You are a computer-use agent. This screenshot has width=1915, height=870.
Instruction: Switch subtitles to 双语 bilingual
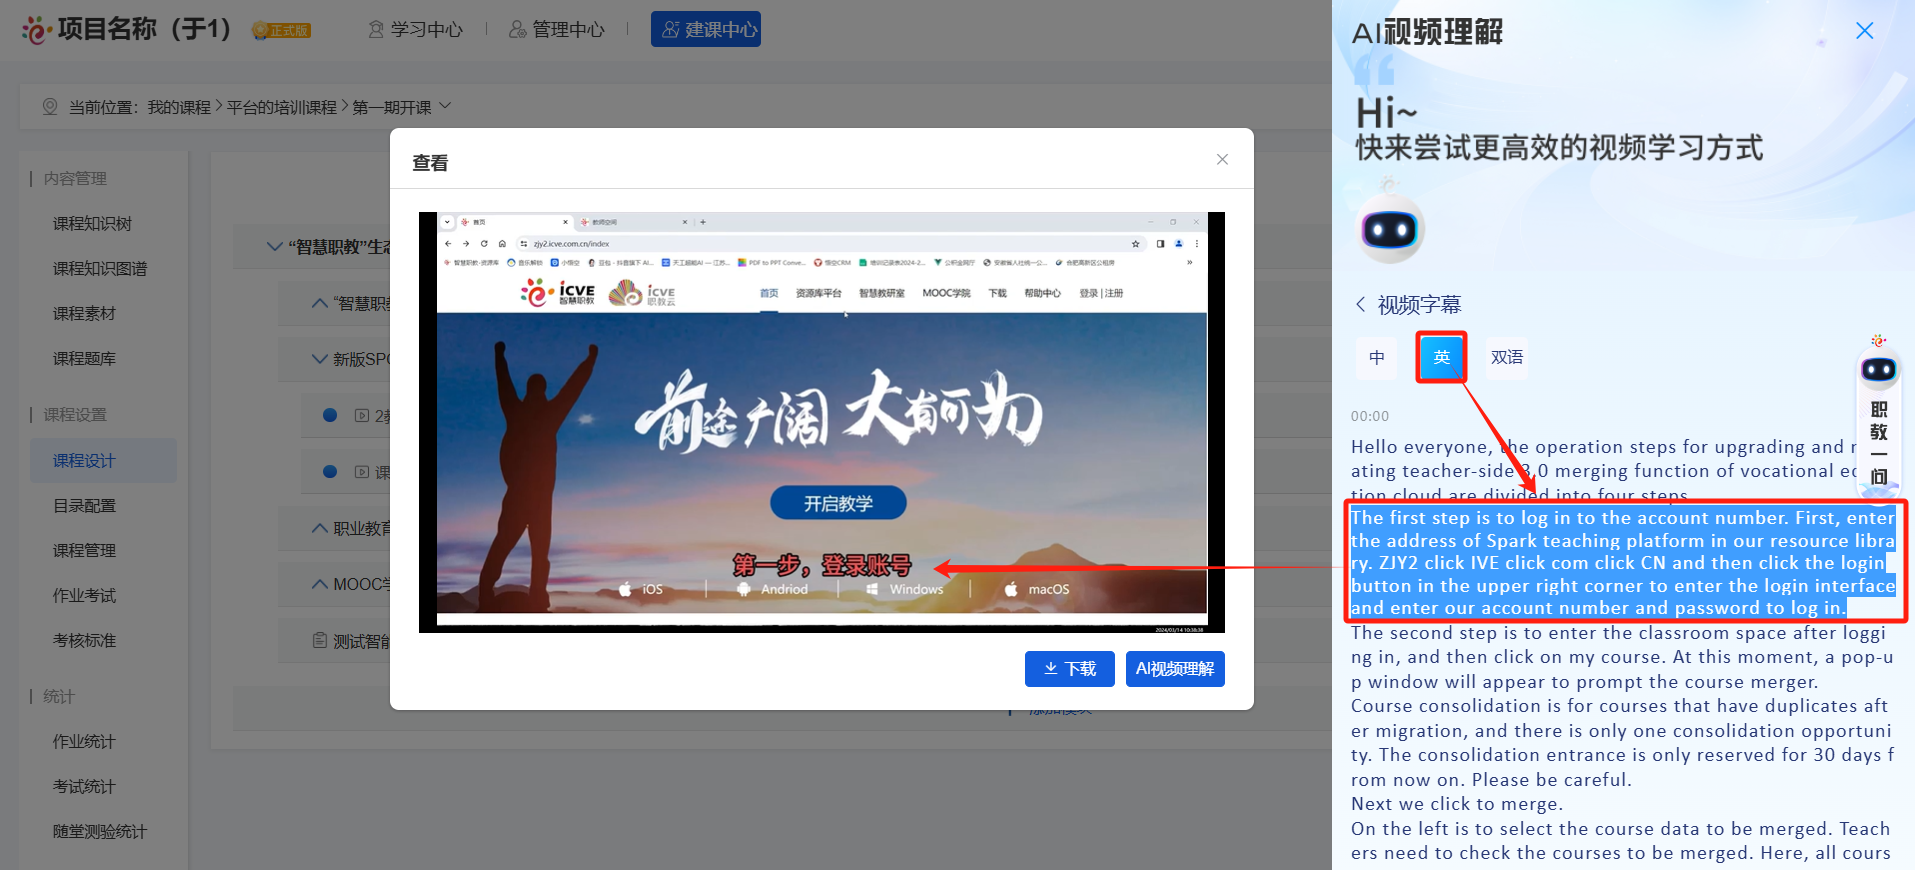[x=1507, y=357]
